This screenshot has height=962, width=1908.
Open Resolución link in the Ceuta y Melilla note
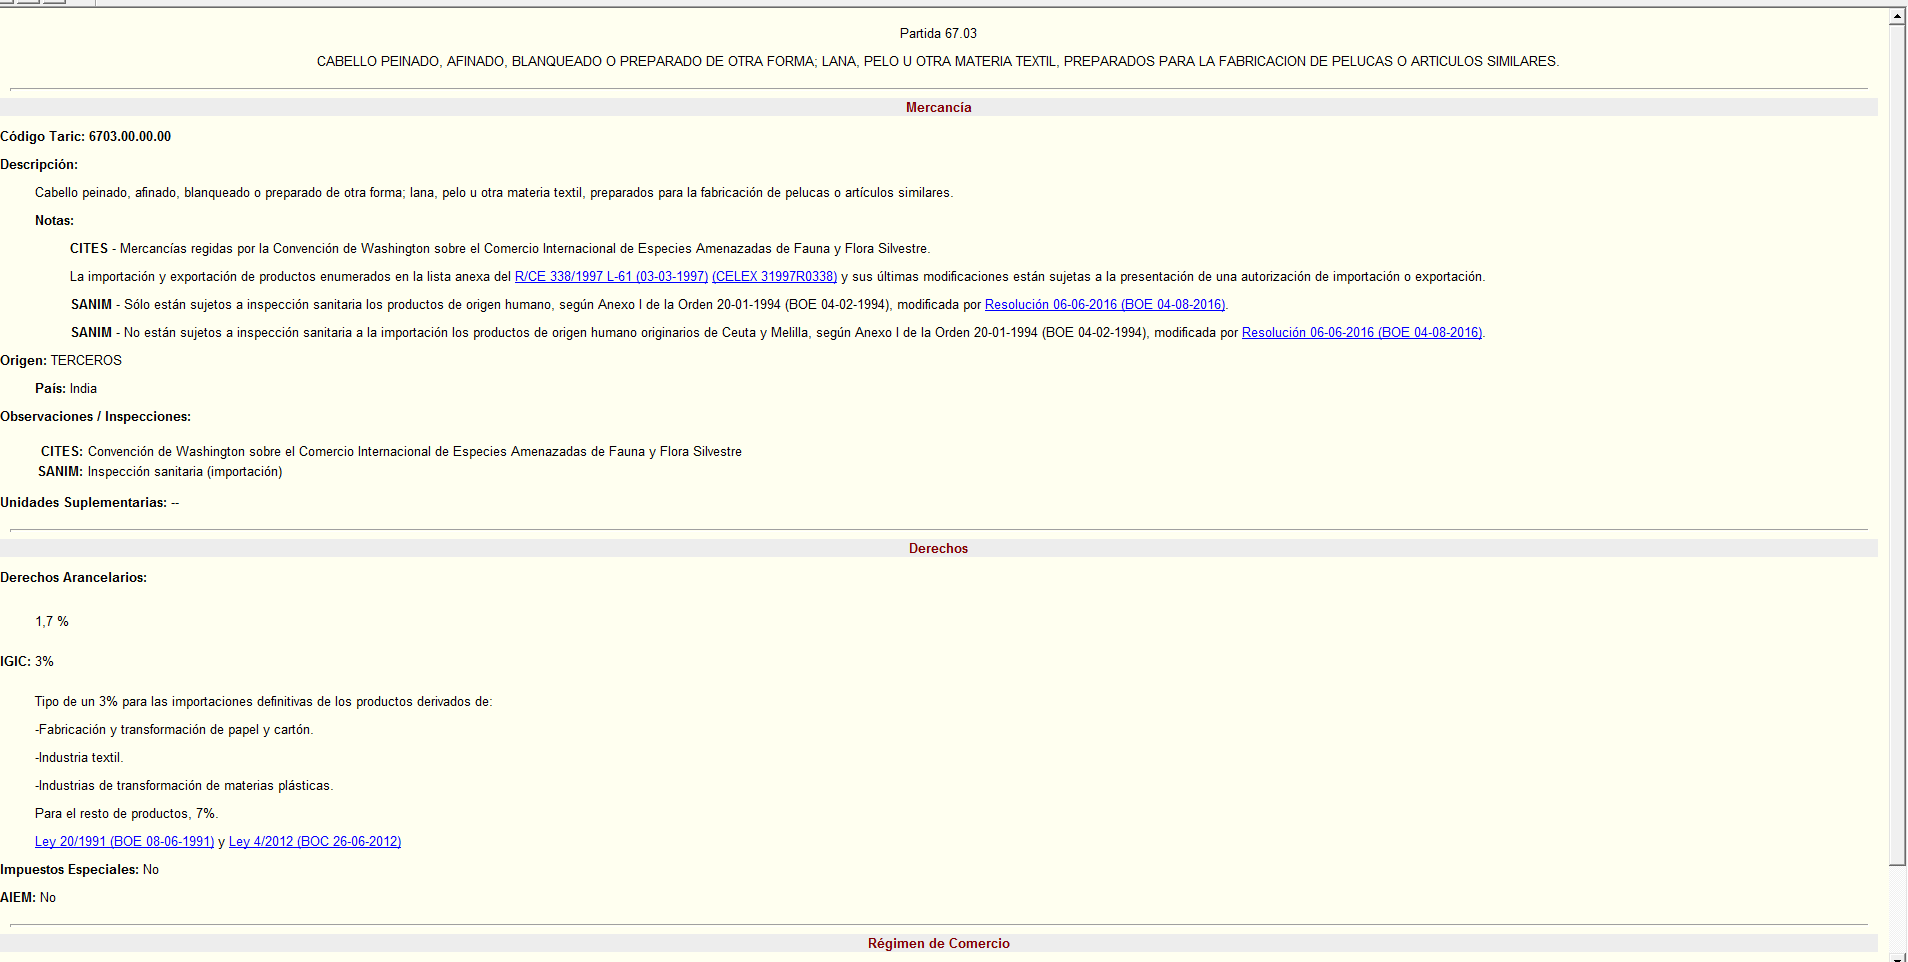click(x=1362, y=333)
